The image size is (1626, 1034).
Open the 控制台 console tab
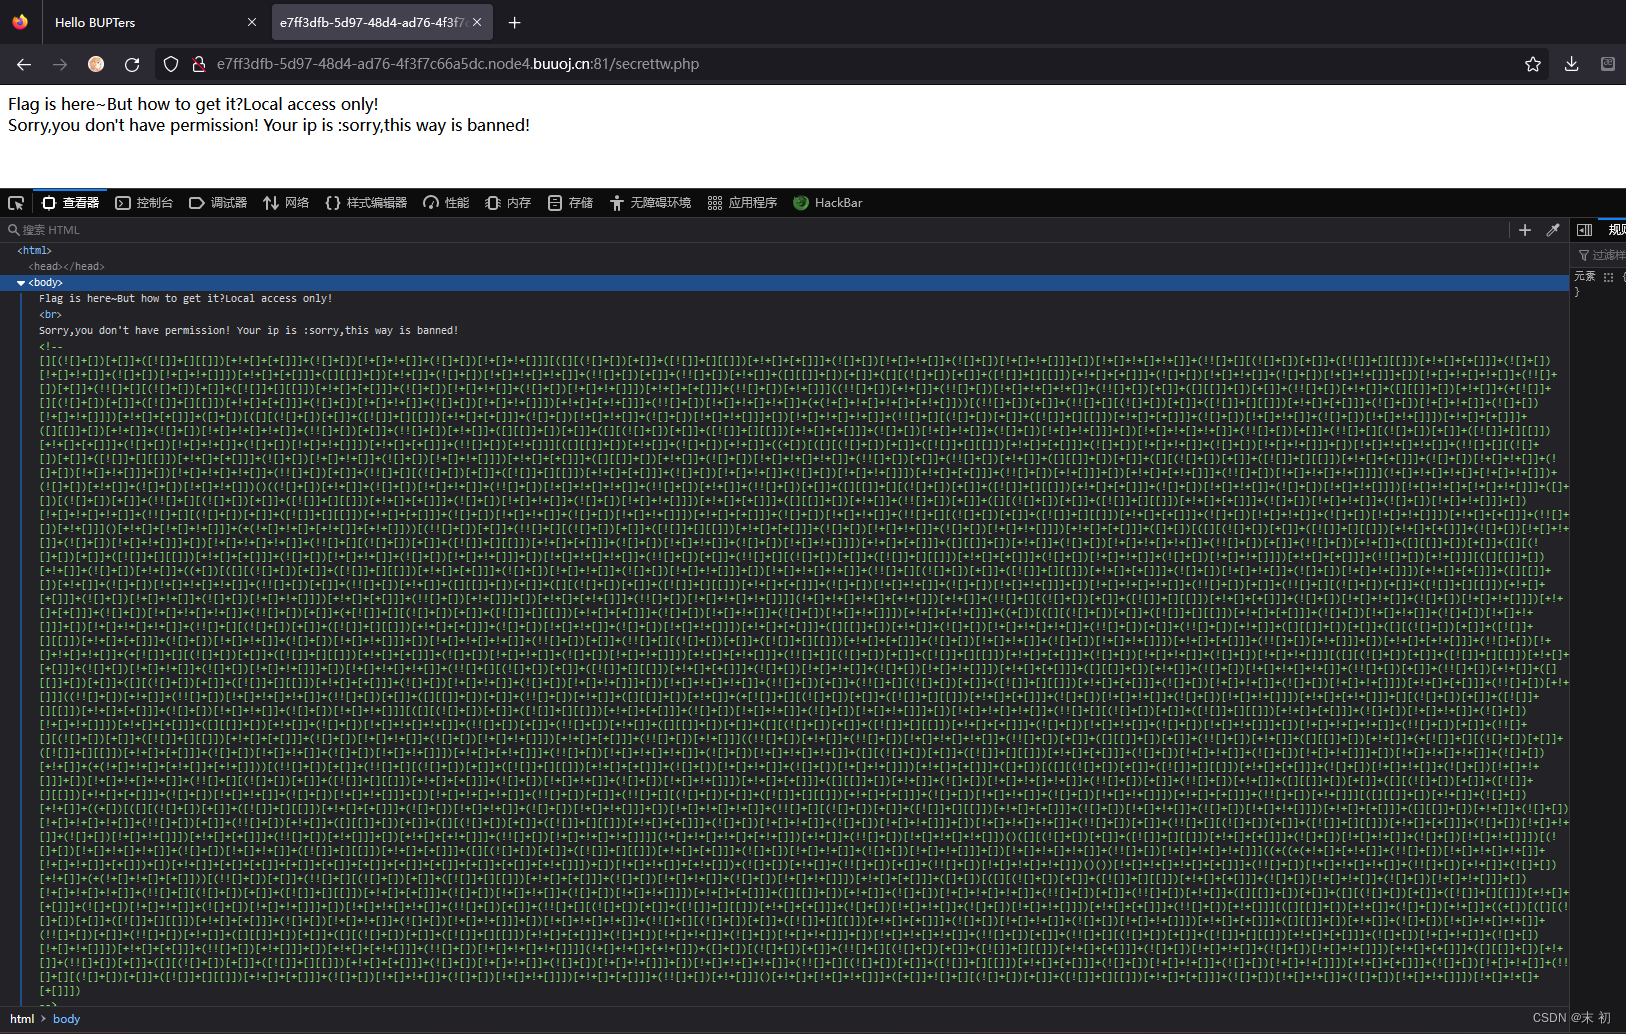[144, 203]
